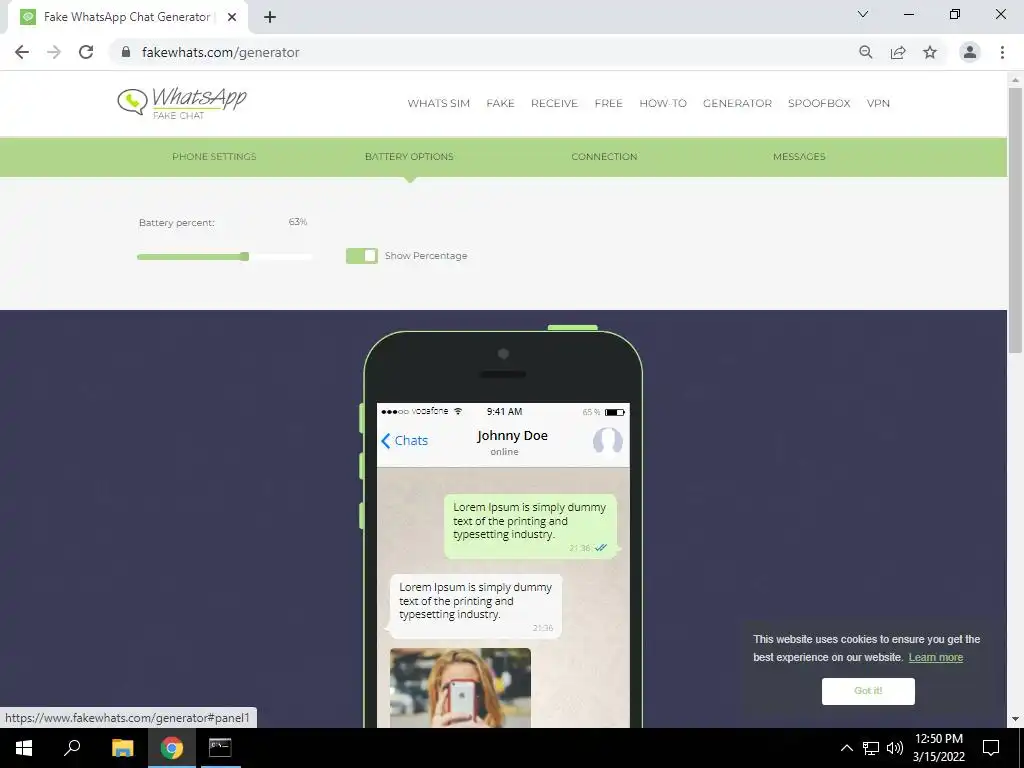Open the Messages tab
The width and height of the screenshot is (1024, 768).
[x=799, y=157]
